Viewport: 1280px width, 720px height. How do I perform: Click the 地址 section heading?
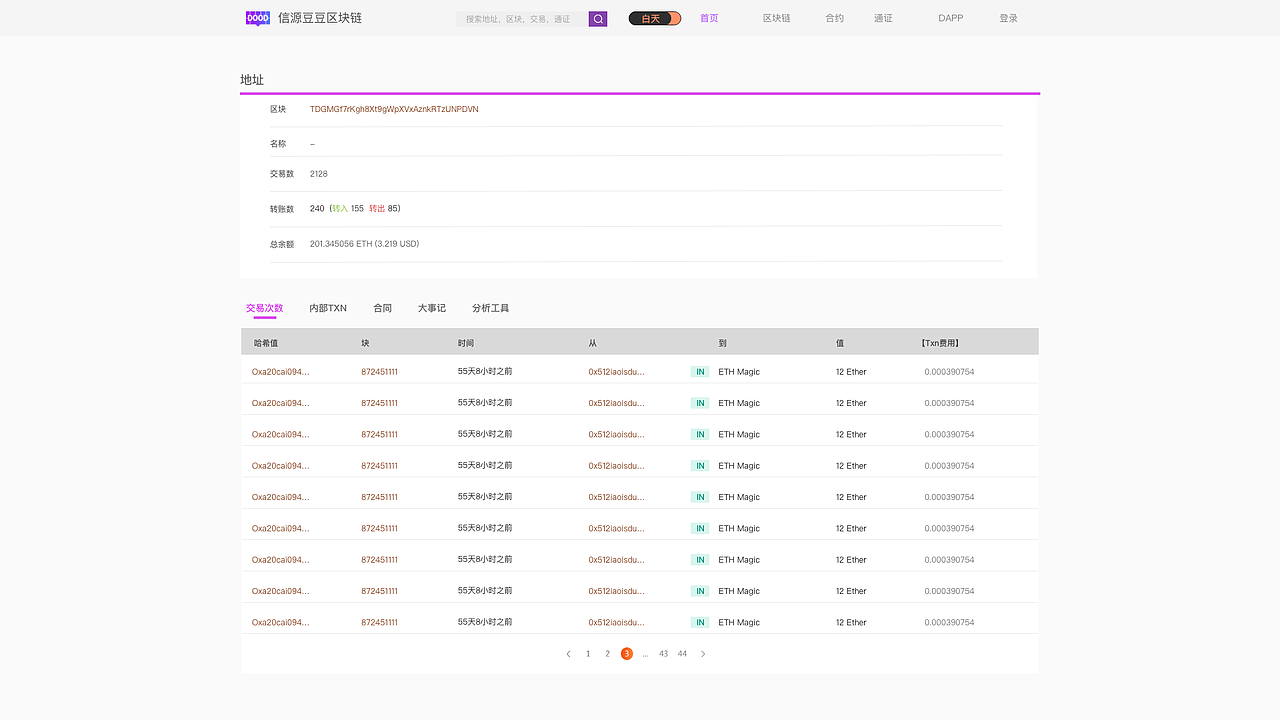tap(252, 80)
